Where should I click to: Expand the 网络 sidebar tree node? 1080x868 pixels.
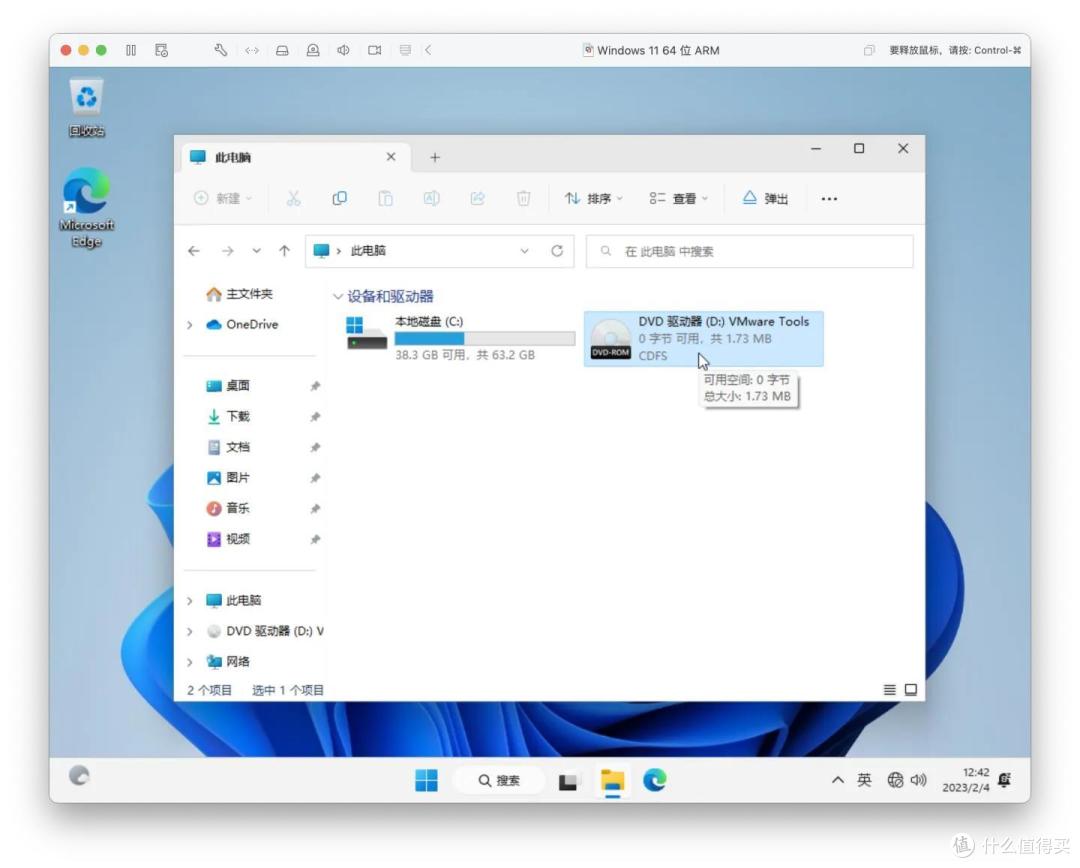pyautogui.click(x=190, y=661)
